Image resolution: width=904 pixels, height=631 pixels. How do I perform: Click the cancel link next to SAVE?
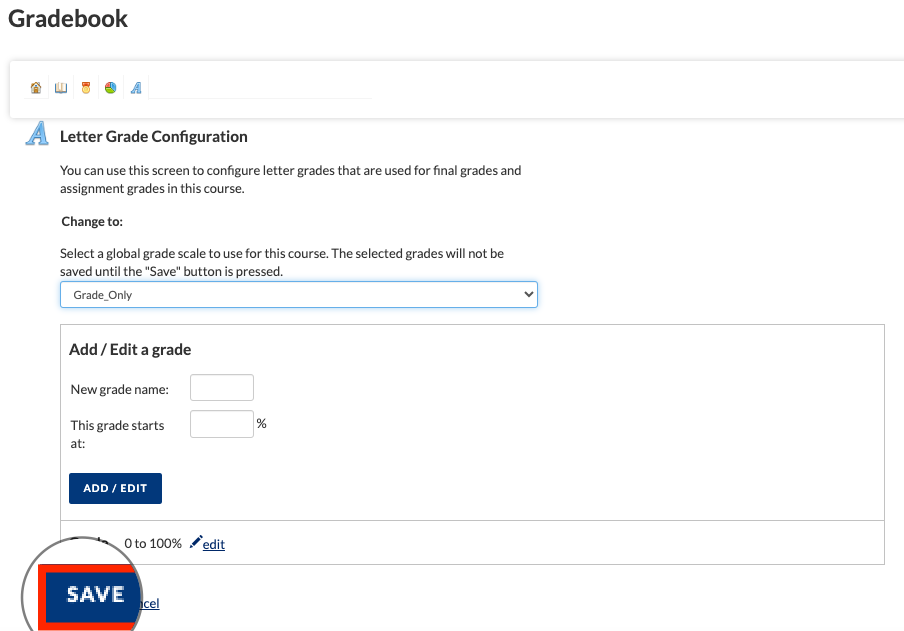[149, 603]
